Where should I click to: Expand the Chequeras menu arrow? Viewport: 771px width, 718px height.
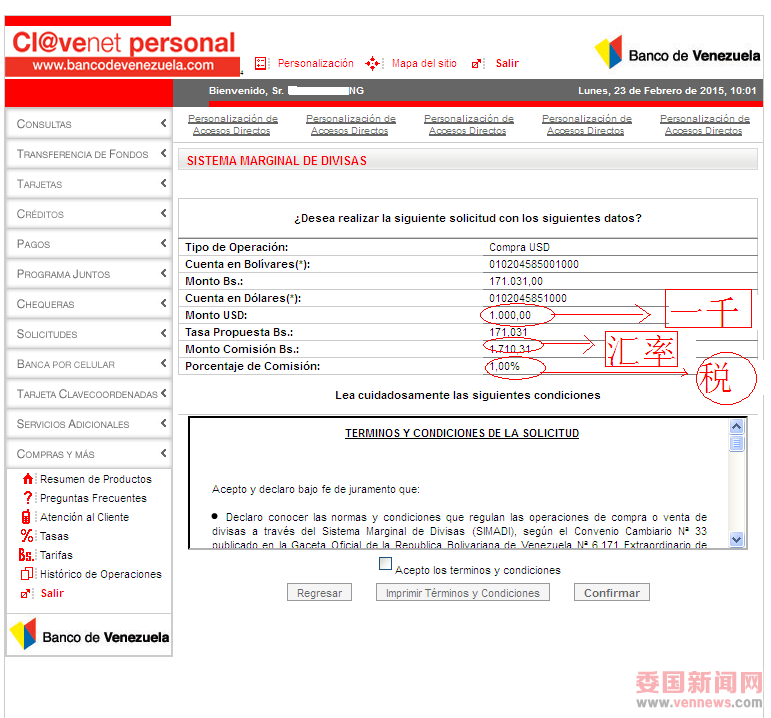click(163, 303)
